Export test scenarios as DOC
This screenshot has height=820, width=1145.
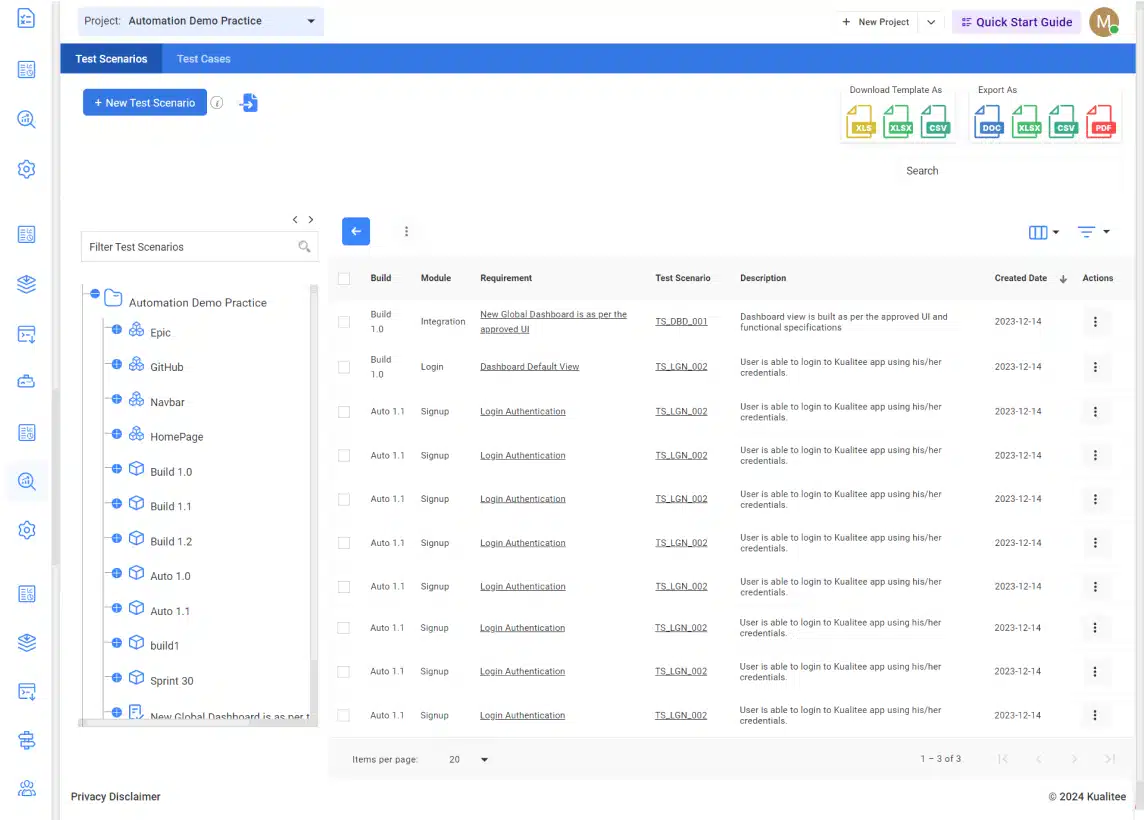coord(990,123)
